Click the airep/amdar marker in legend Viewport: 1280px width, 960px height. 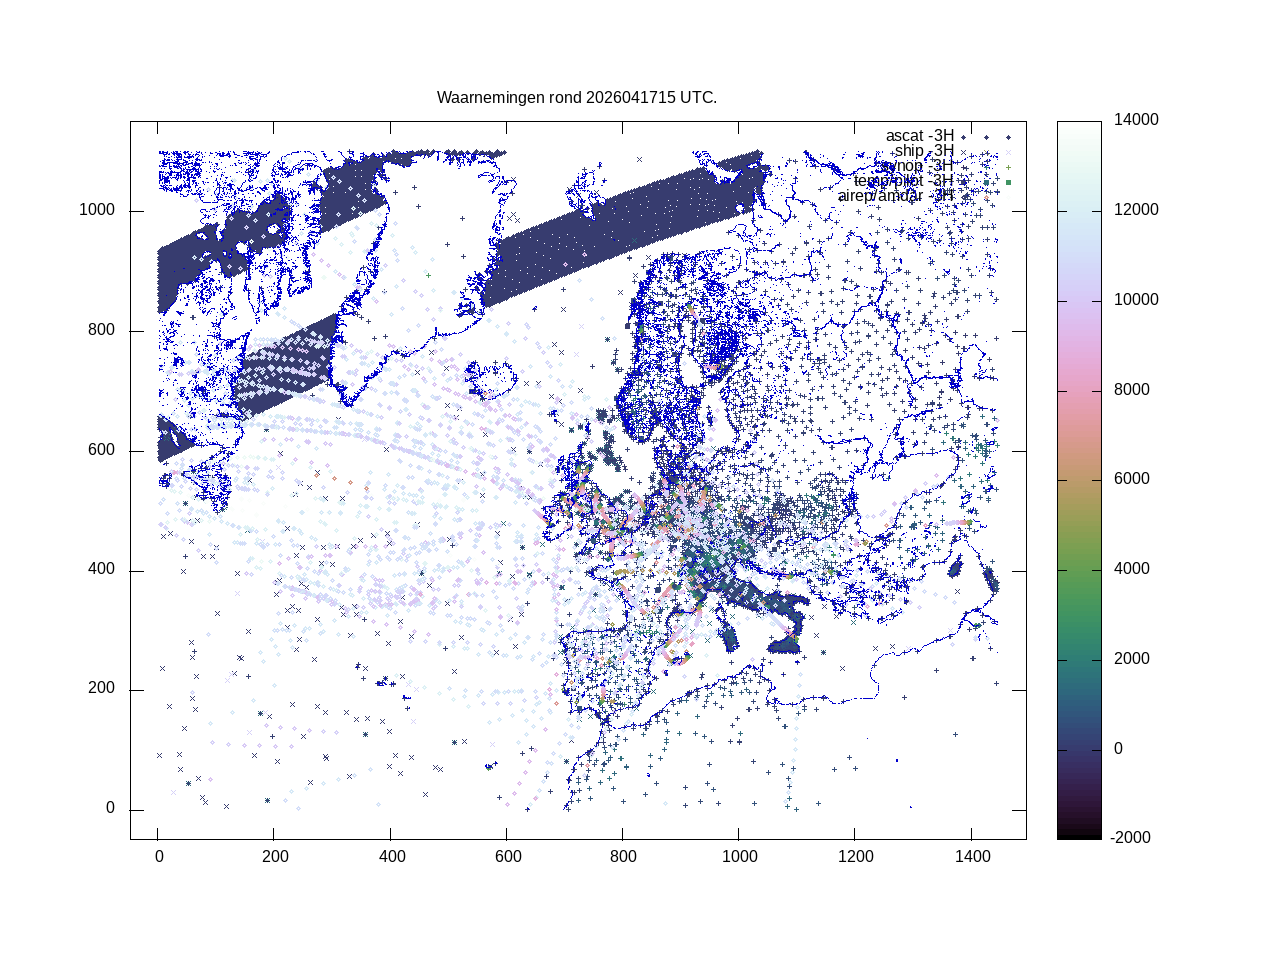point(986,197)
